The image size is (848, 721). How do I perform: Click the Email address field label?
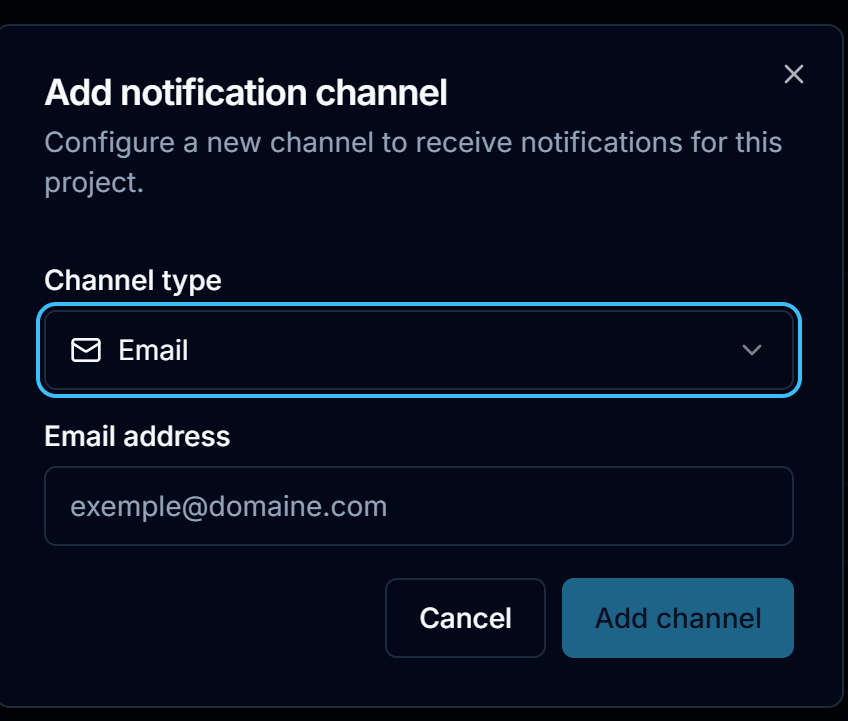click(x=137, y=436)
